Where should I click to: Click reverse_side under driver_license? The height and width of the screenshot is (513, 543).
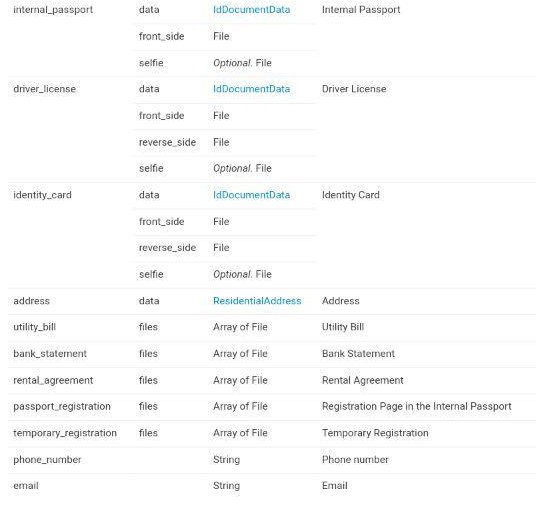[167, 142]
